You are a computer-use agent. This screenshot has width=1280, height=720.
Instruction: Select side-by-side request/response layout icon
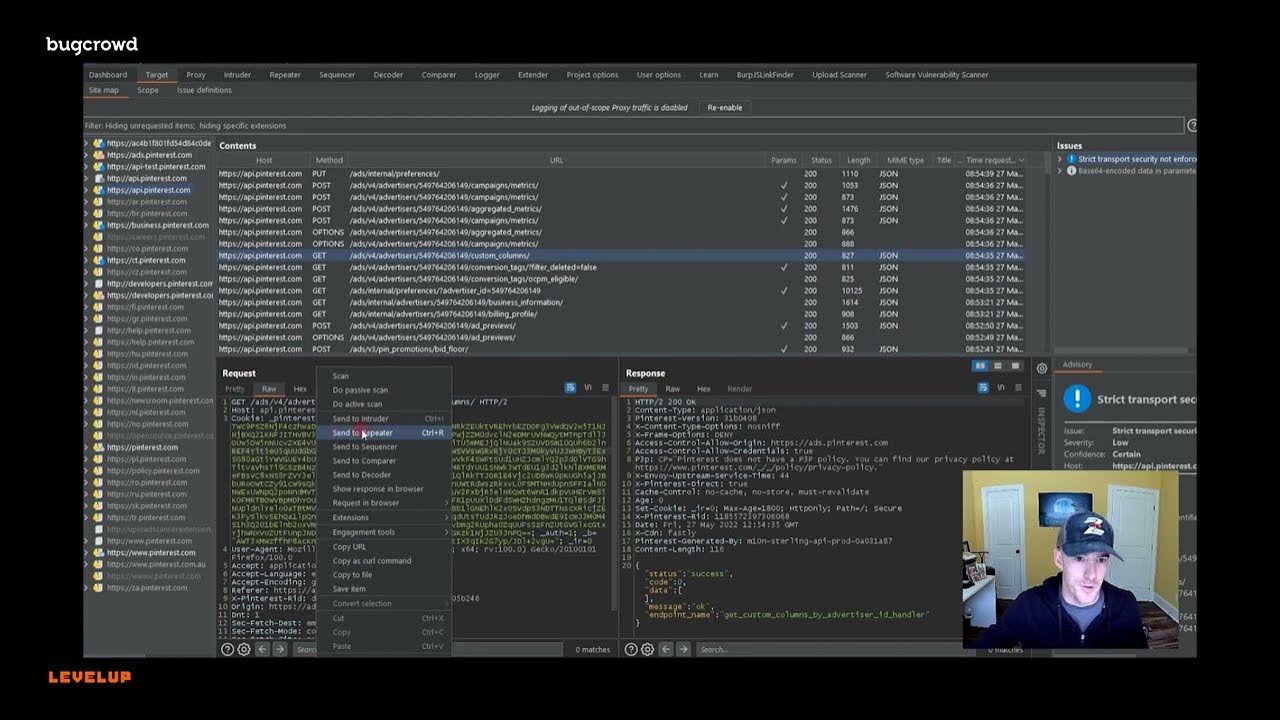pos(981,367)
